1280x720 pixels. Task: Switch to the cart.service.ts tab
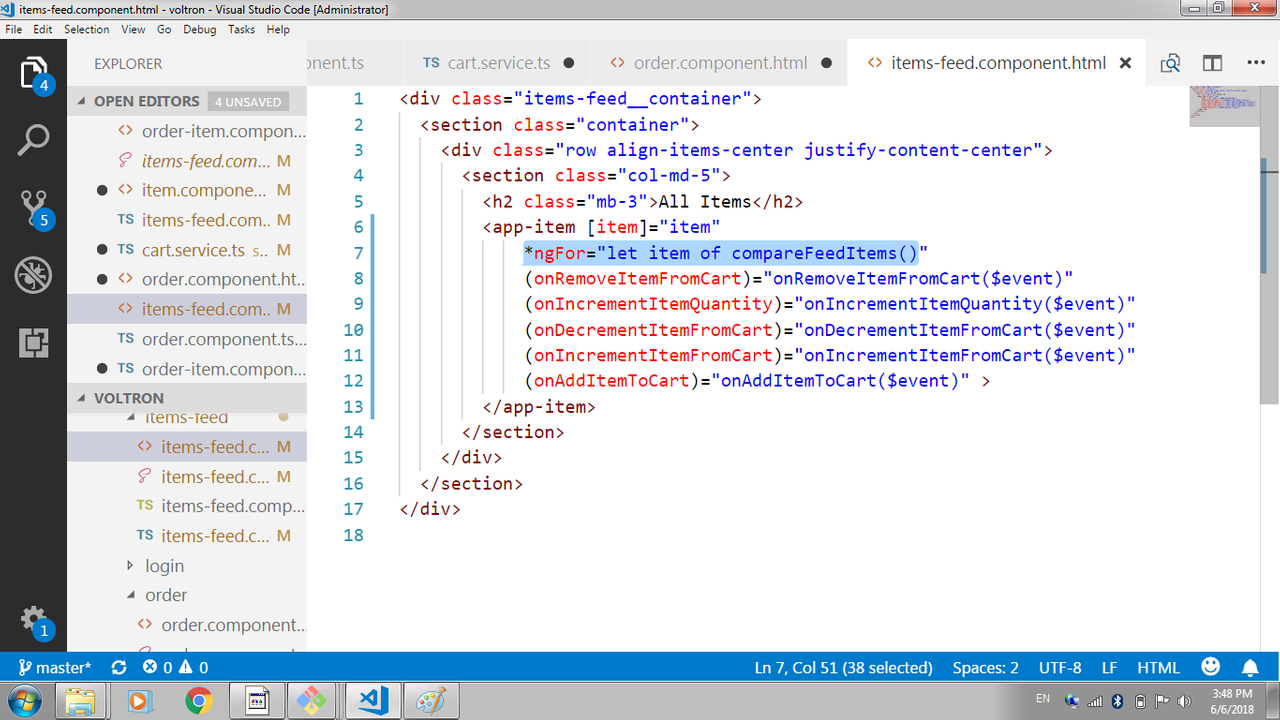point(498,63)
